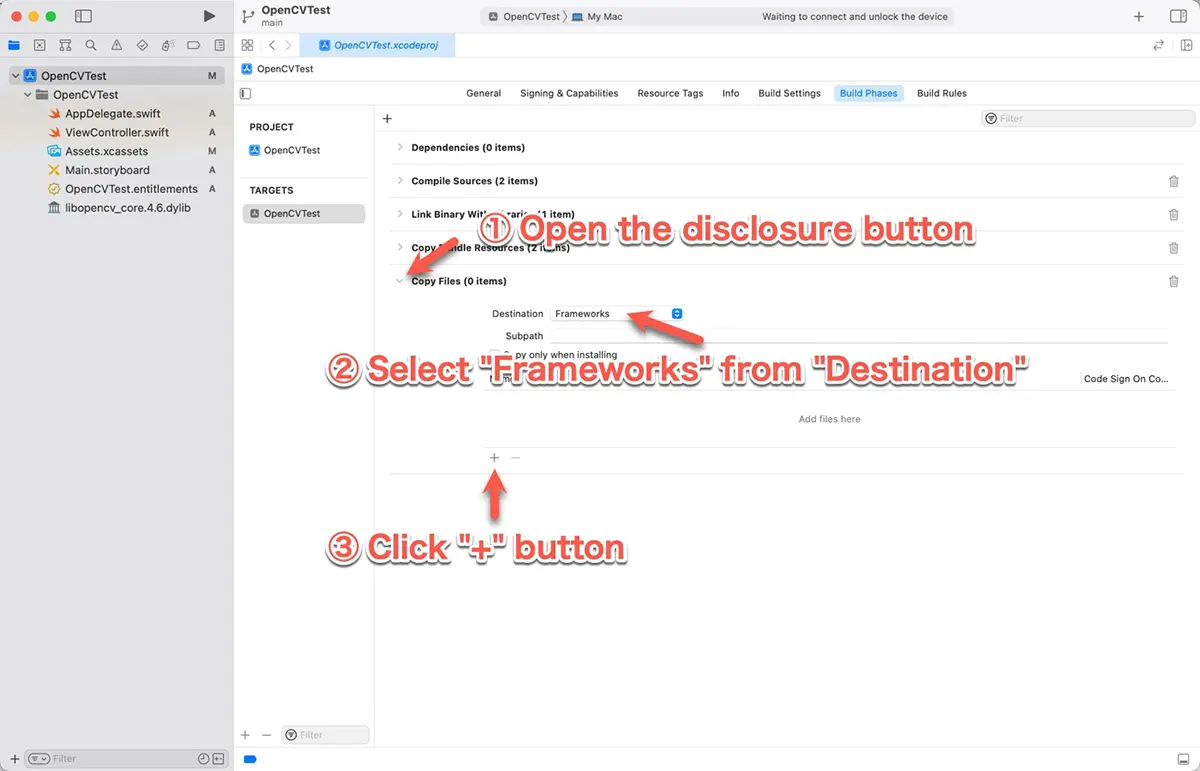Switch to the Info tab
This screenshot has width=1200, height=771.
731,93
